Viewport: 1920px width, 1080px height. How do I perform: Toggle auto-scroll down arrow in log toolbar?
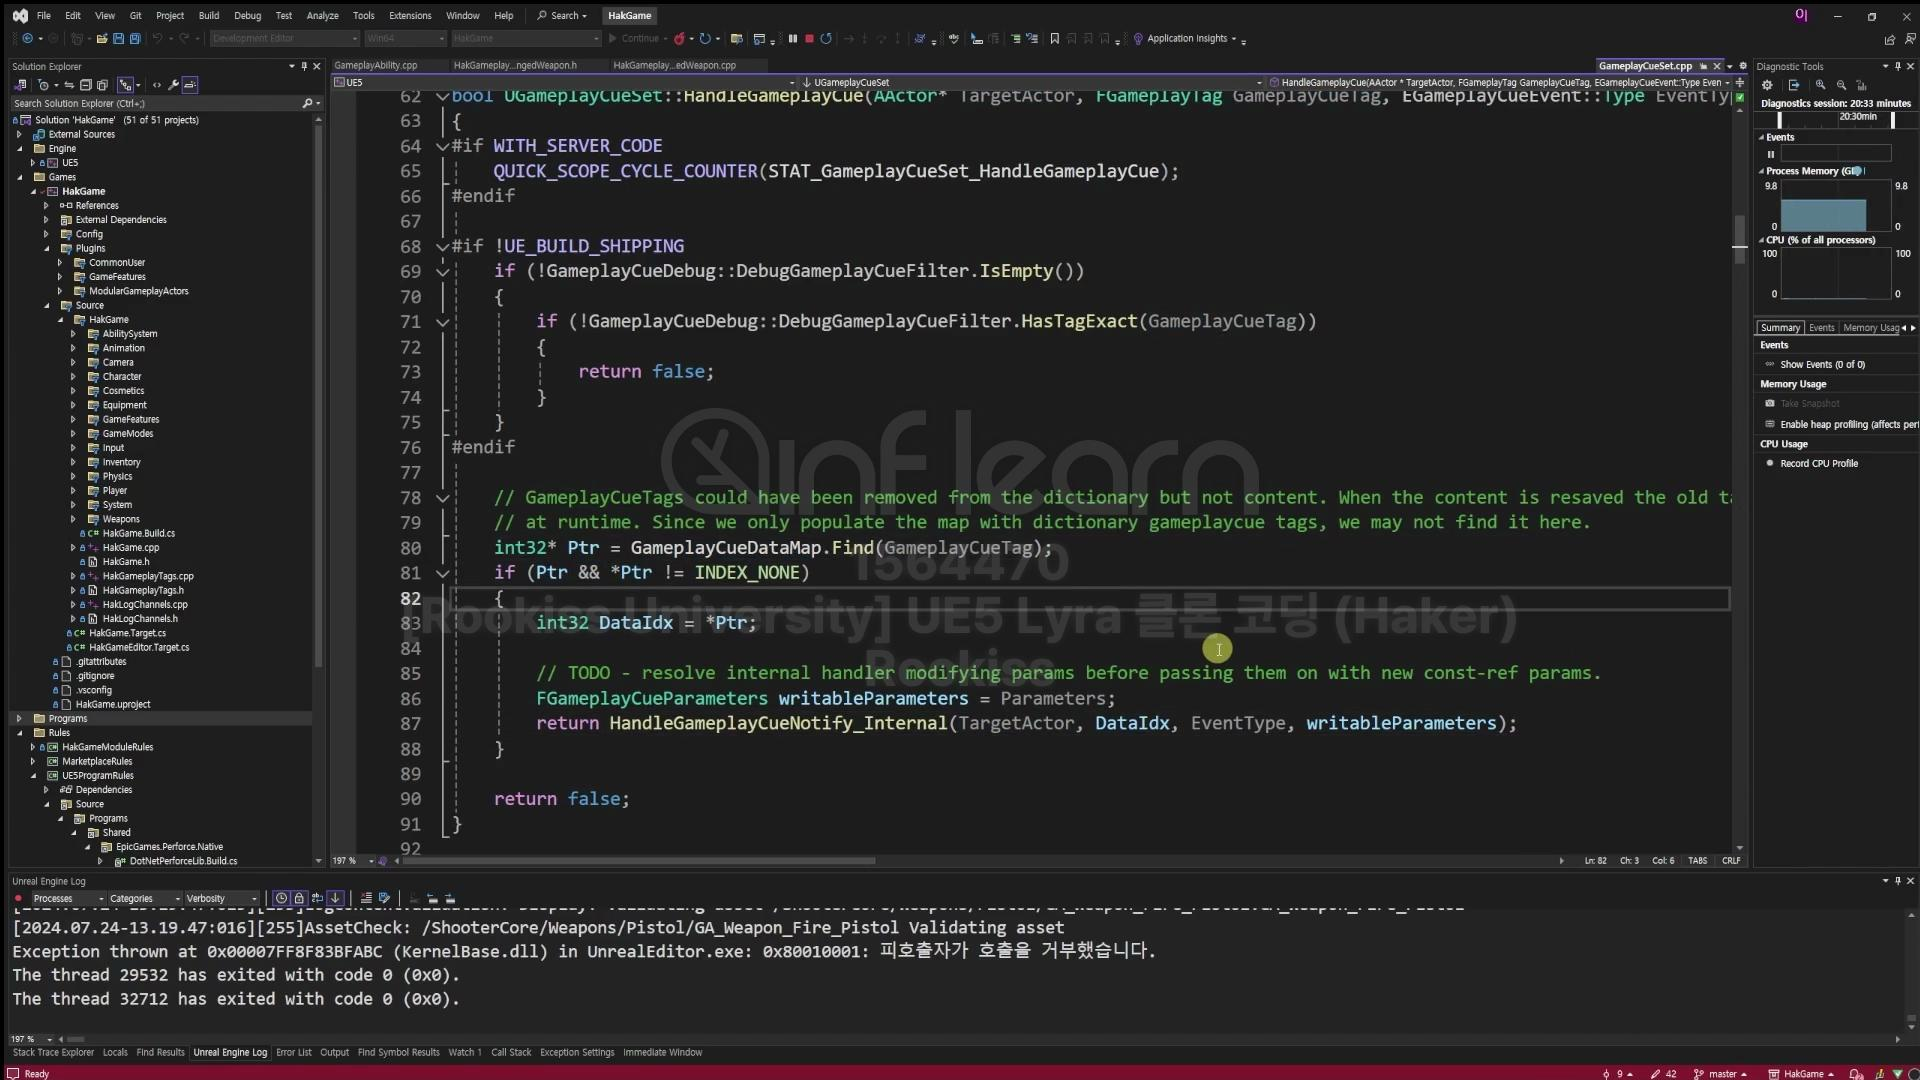335,898
